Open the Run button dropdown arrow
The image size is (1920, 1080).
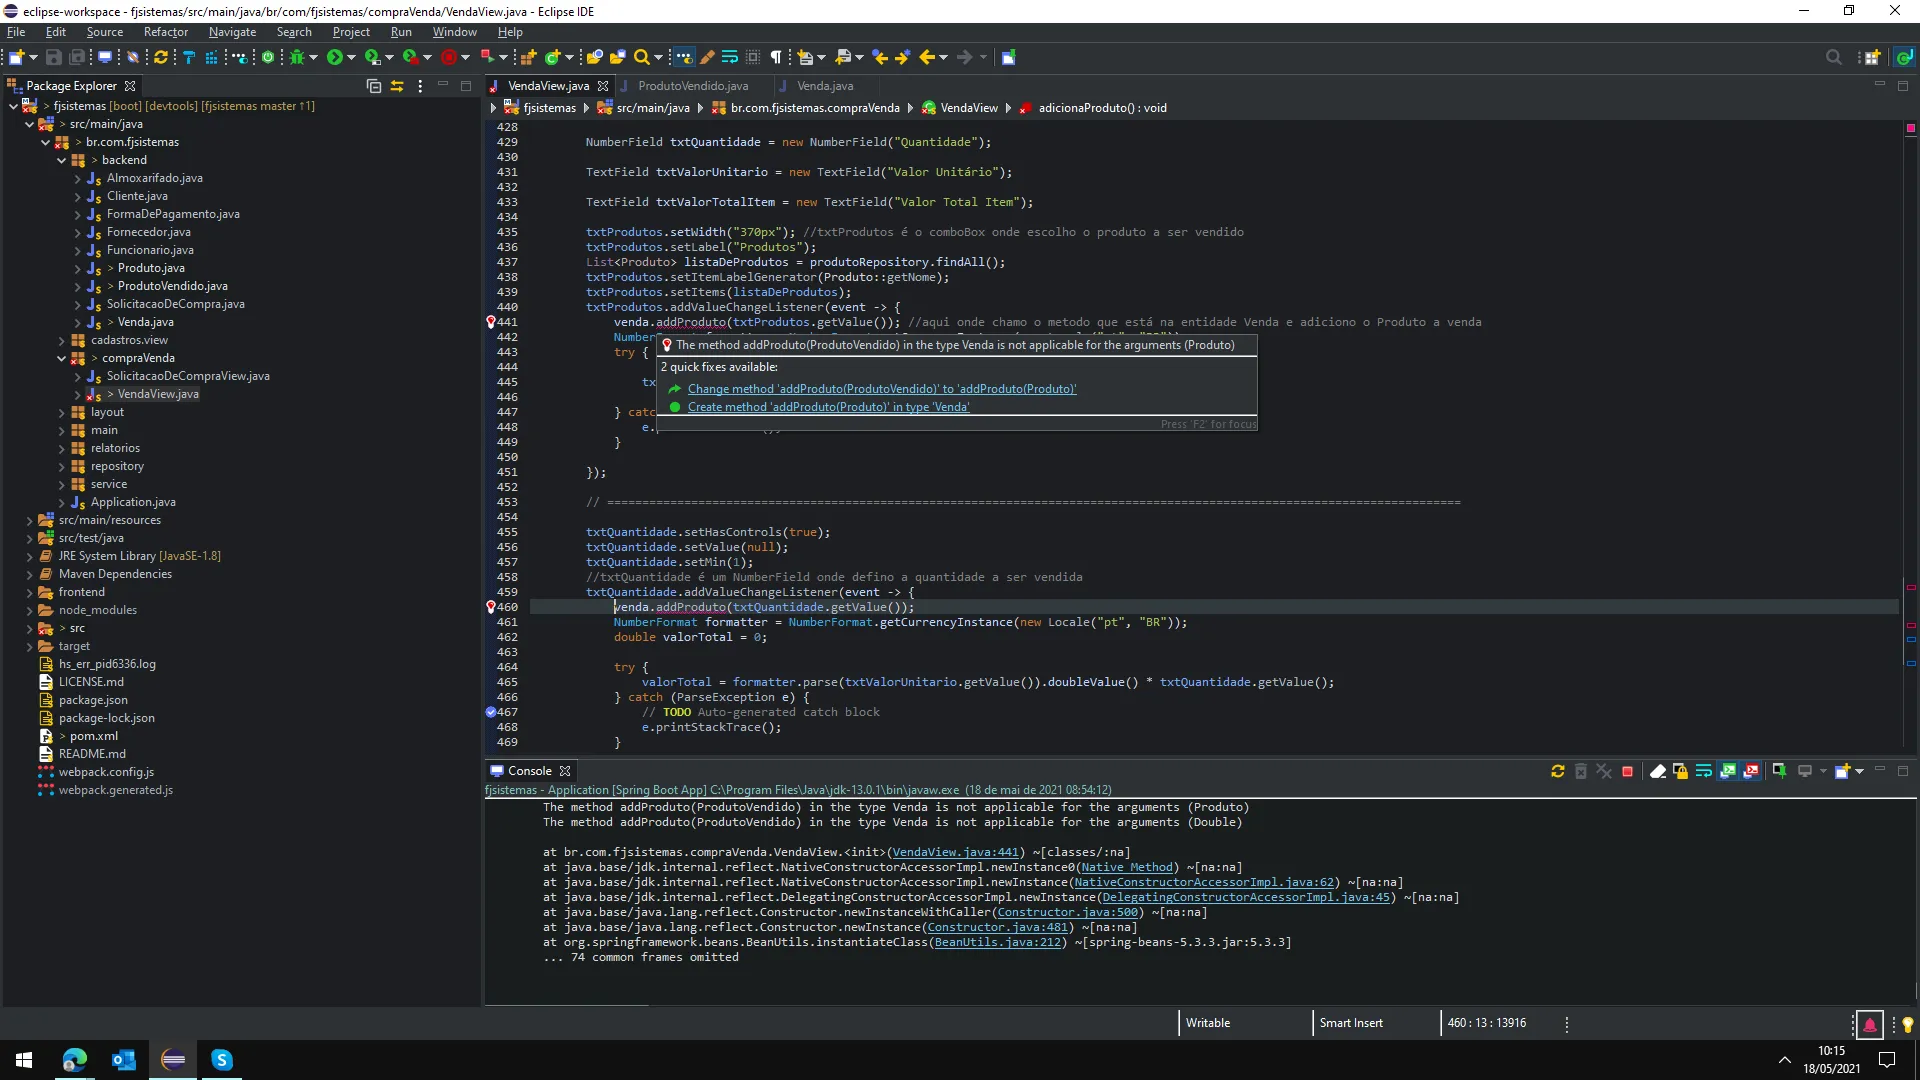[x=351, y=57]
